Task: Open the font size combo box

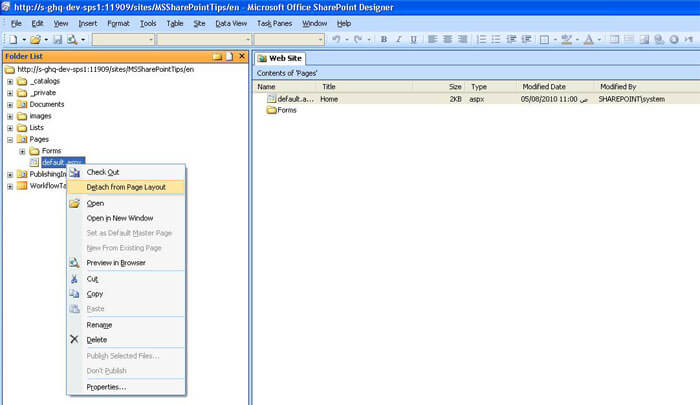Action: [288, 39]
